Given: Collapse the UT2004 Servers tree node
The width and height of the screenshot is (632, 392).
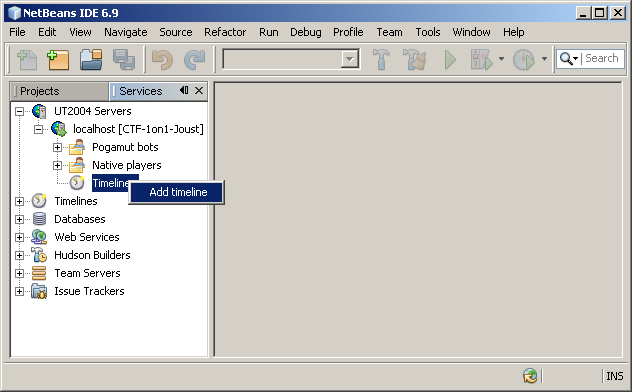Looking at the screenshot, I should [x=19, y=111].
